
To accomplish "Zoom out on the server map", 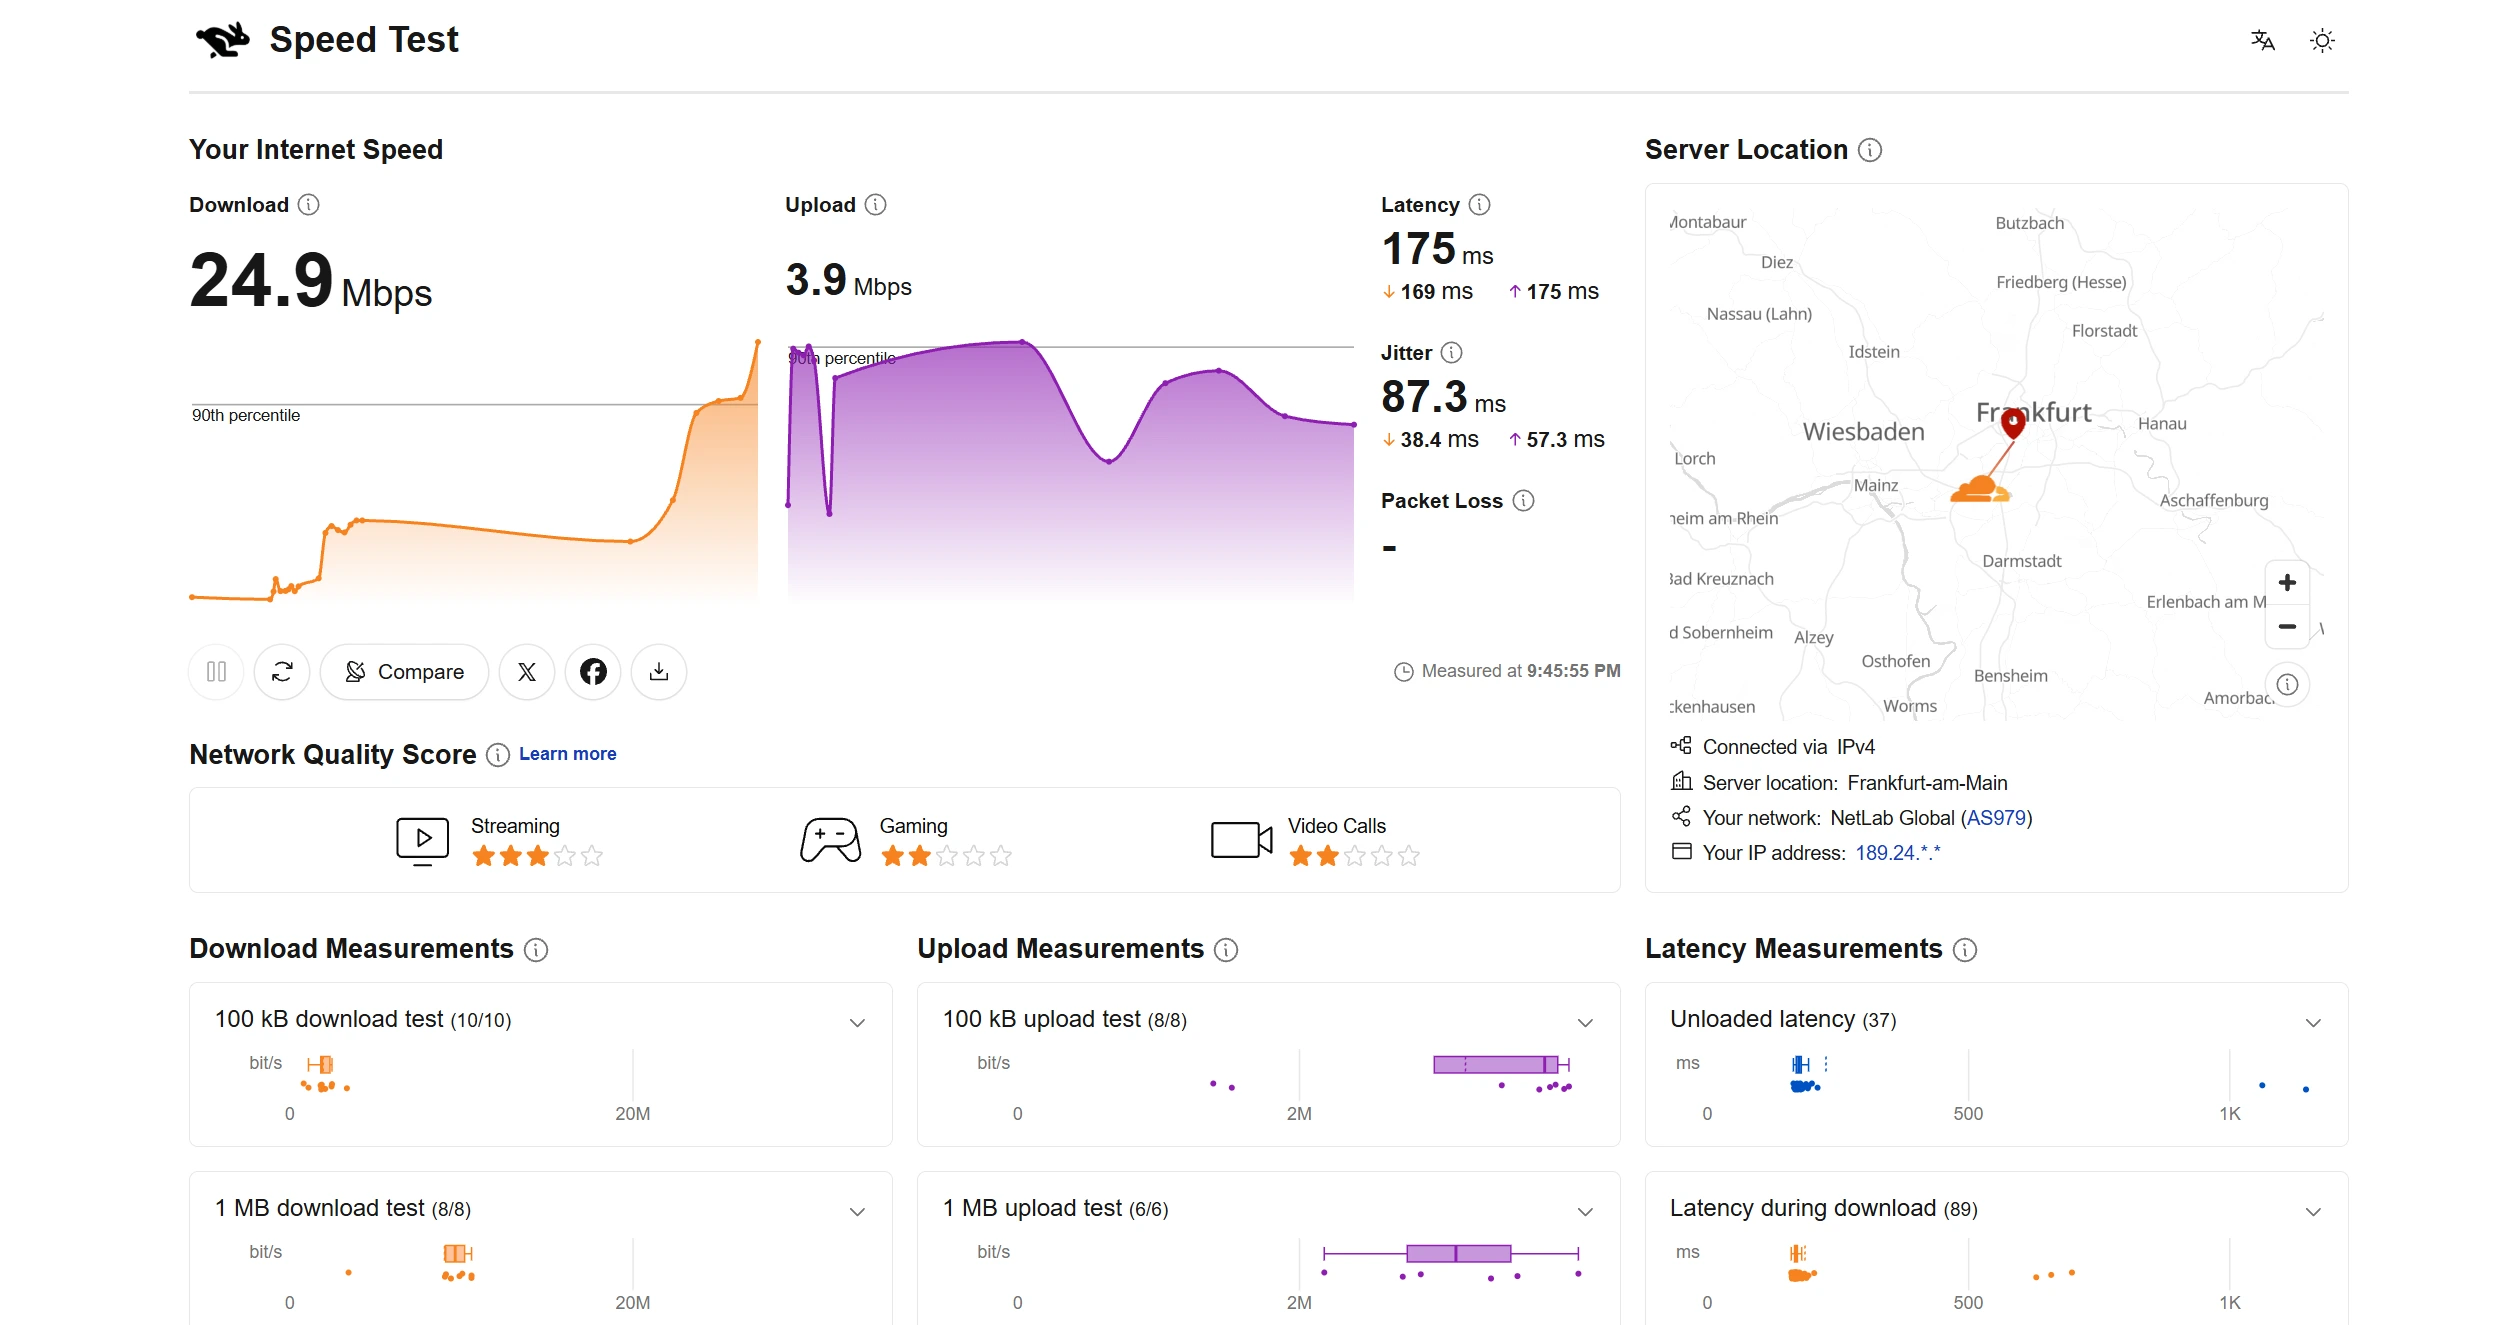I will 2287,627.
